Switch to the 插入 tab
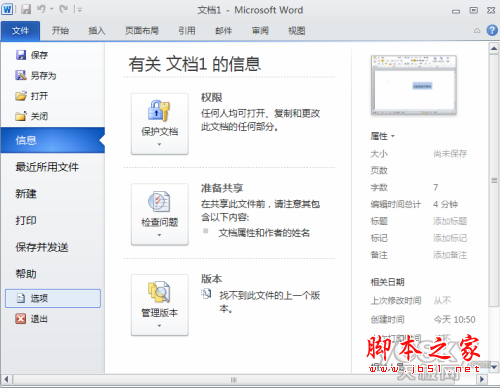 (97, 31)
